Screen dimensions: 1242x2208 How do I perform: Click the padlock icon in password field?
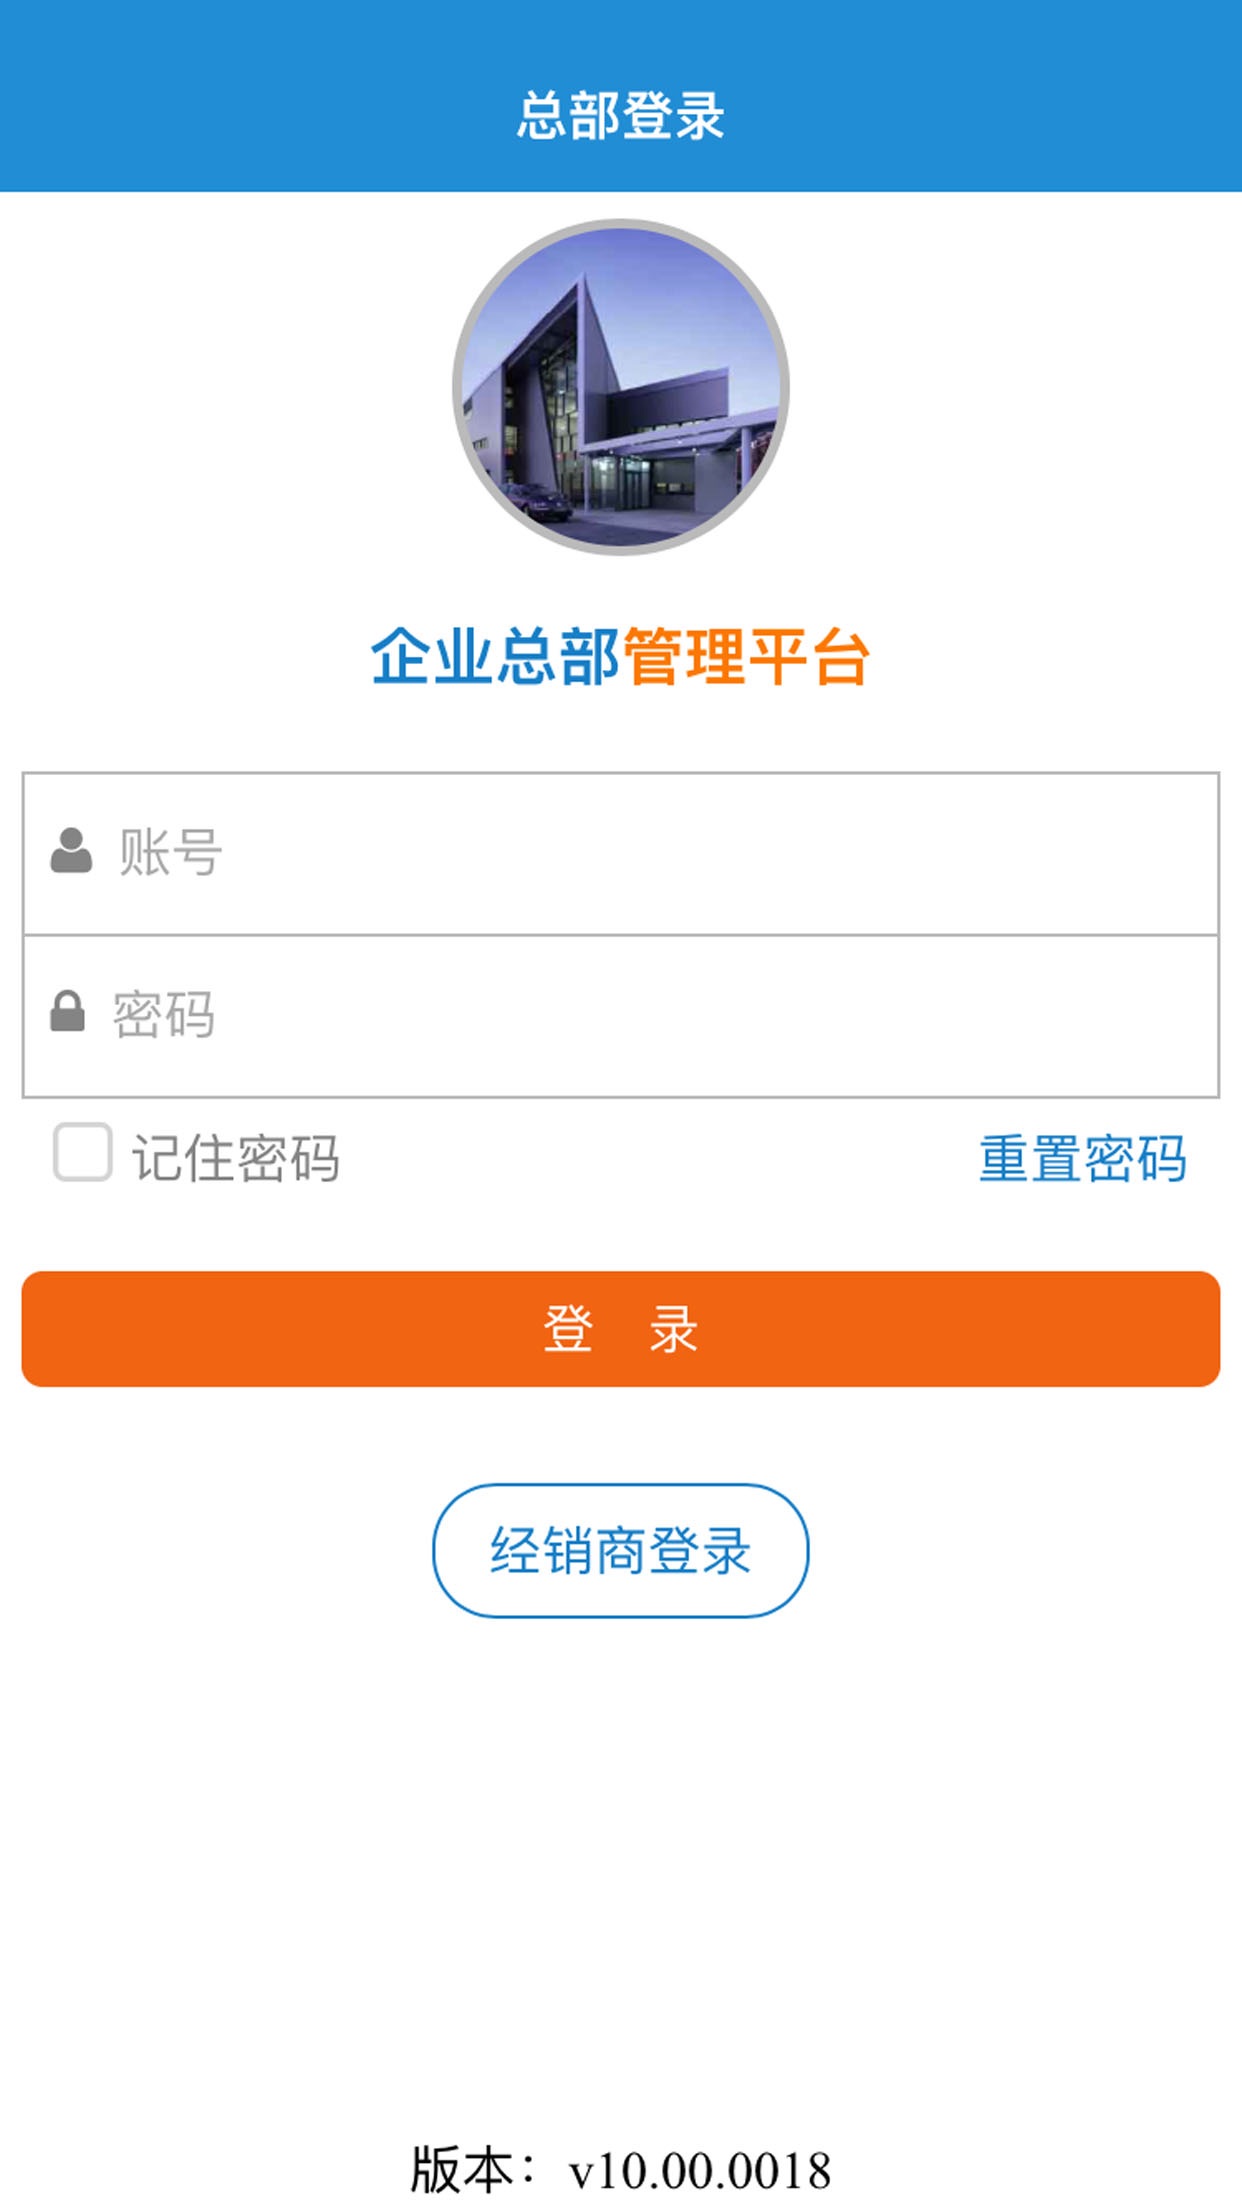click(67, 1011)
